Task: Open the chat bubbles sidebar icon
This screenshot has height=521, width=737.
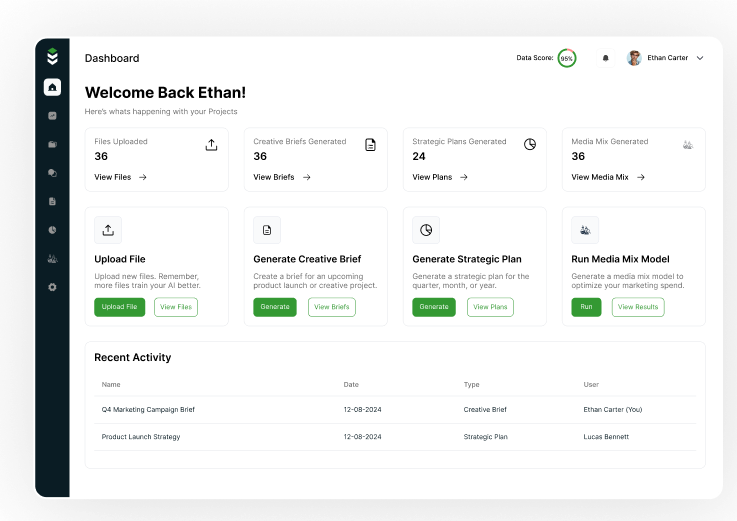Action: (x=52, y=172)
